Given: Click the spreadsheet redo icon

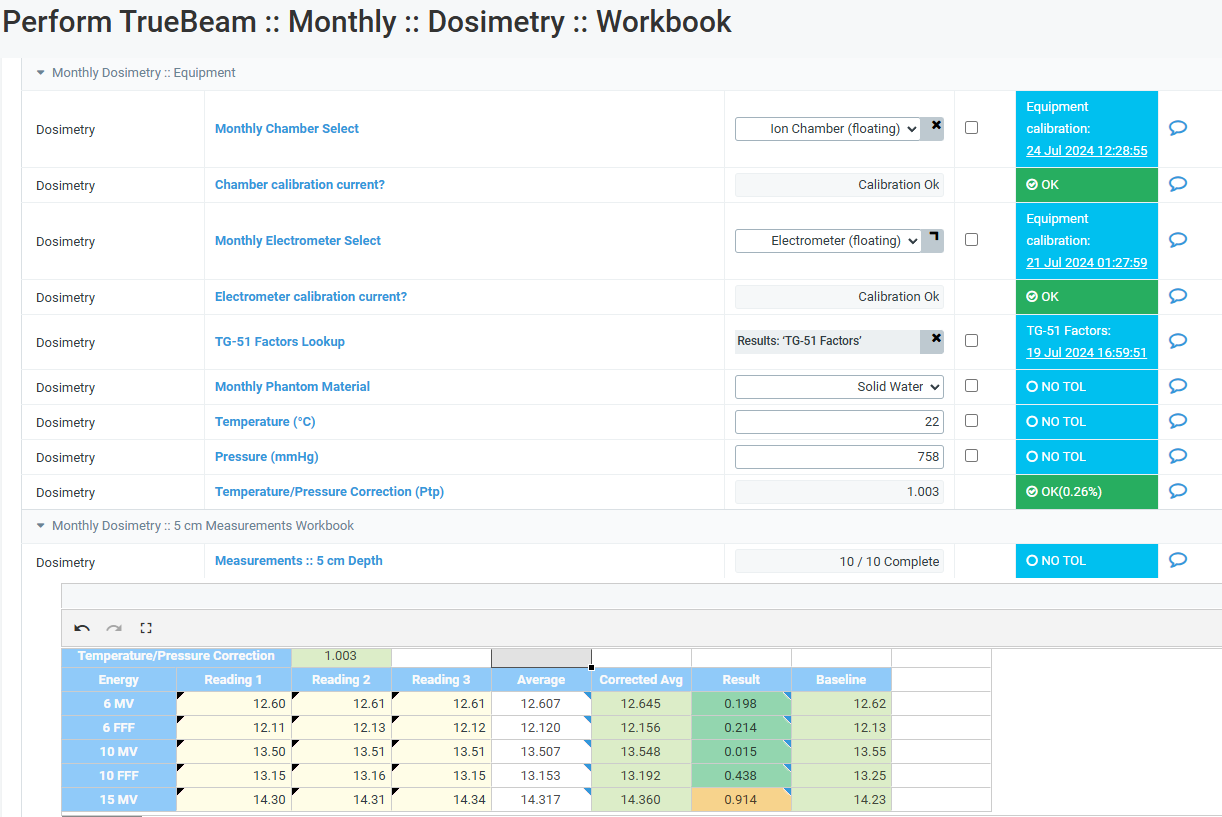Looking at the screenshot, I should tap(114, 628).
